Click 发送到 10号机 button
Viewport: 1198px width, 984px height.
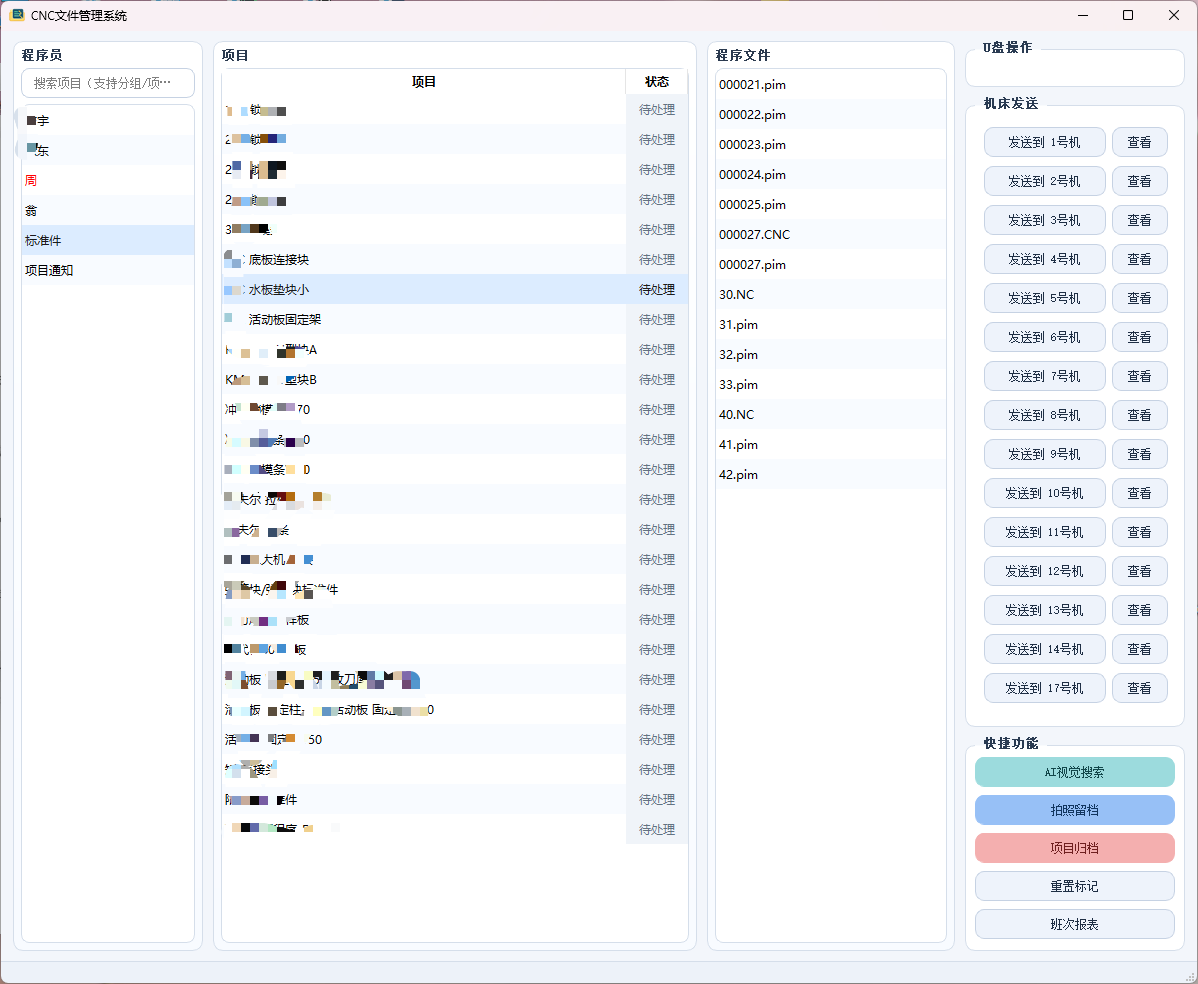(x=1044, y=493)
